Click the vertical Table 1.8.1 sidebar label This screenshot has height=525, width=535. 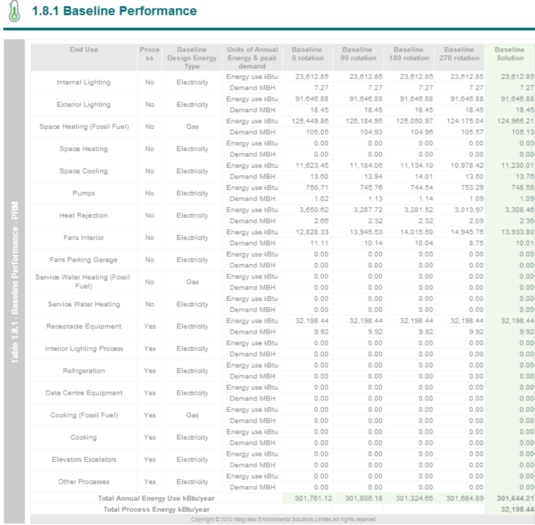[x=15, y=282]
